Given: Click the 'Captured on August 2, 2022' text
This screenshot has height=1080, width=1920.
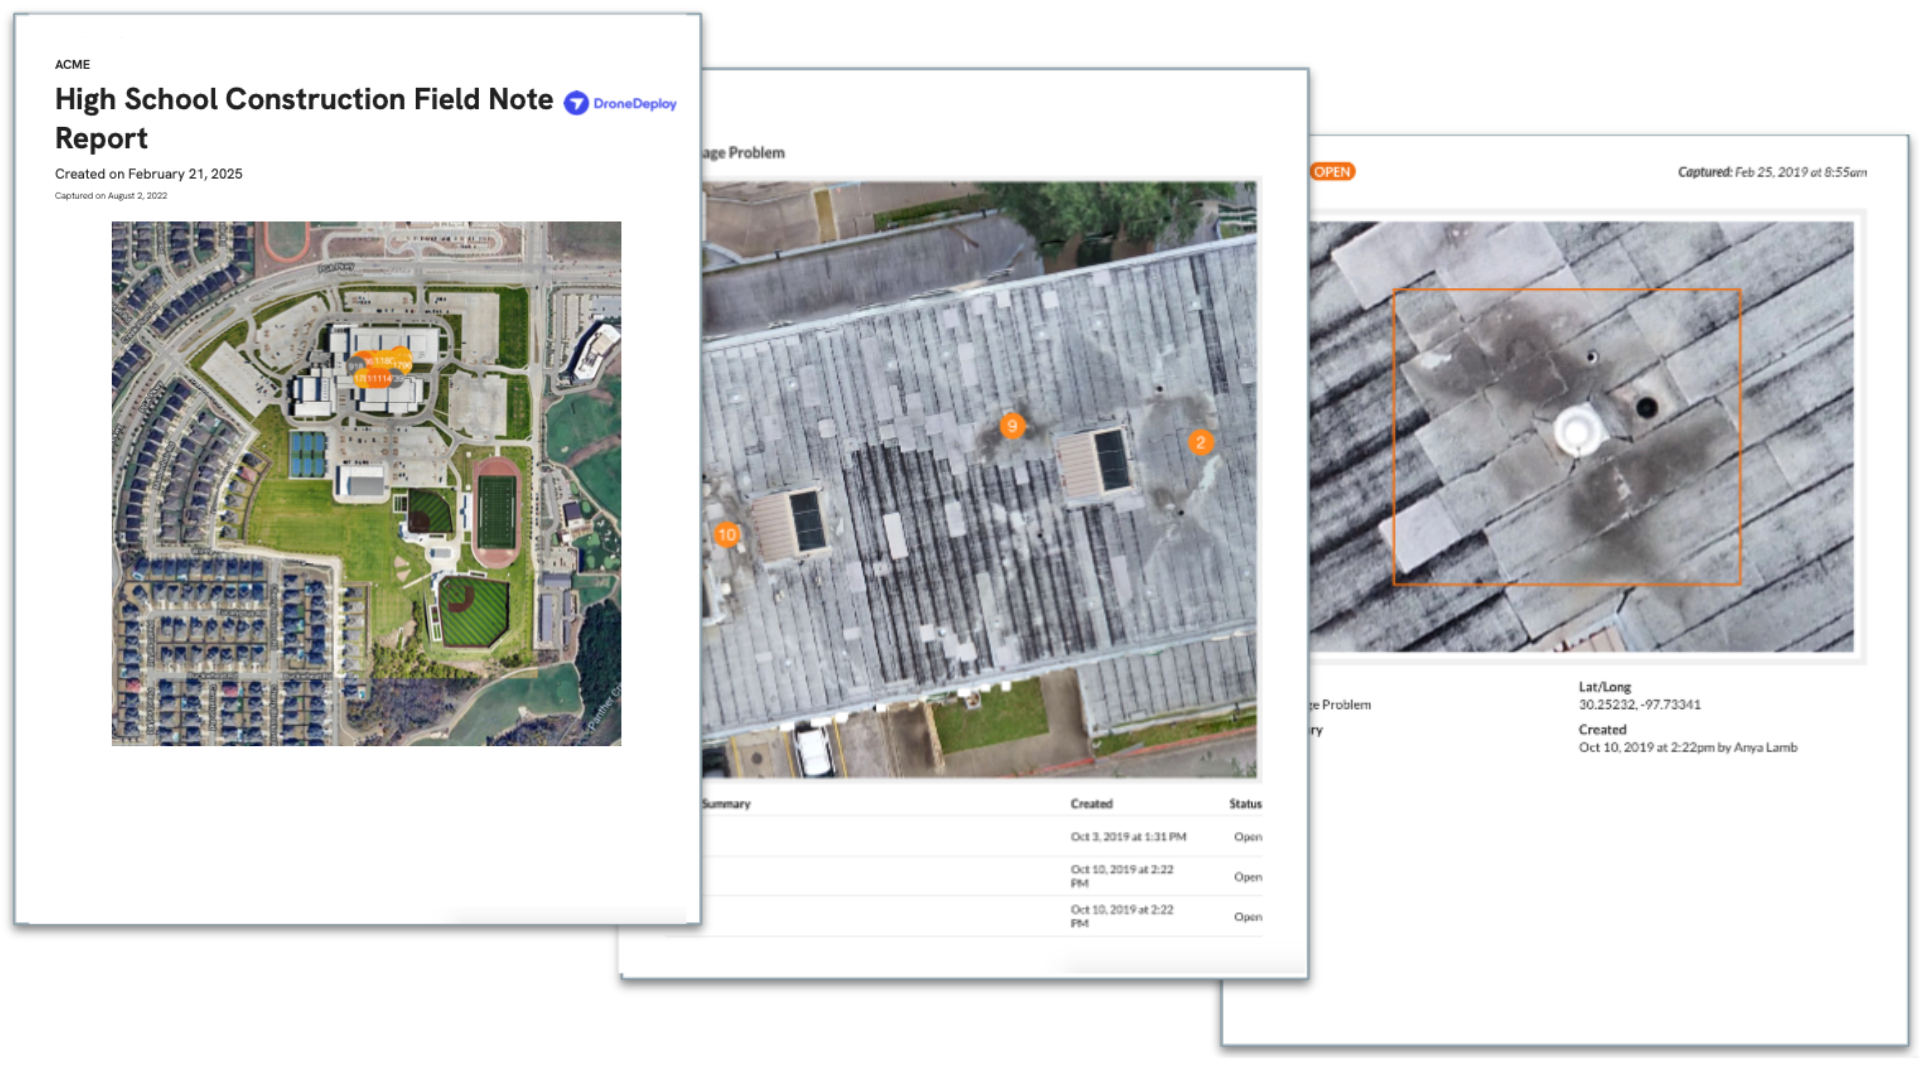Looking at the screenshot, I should click(111, 196).
